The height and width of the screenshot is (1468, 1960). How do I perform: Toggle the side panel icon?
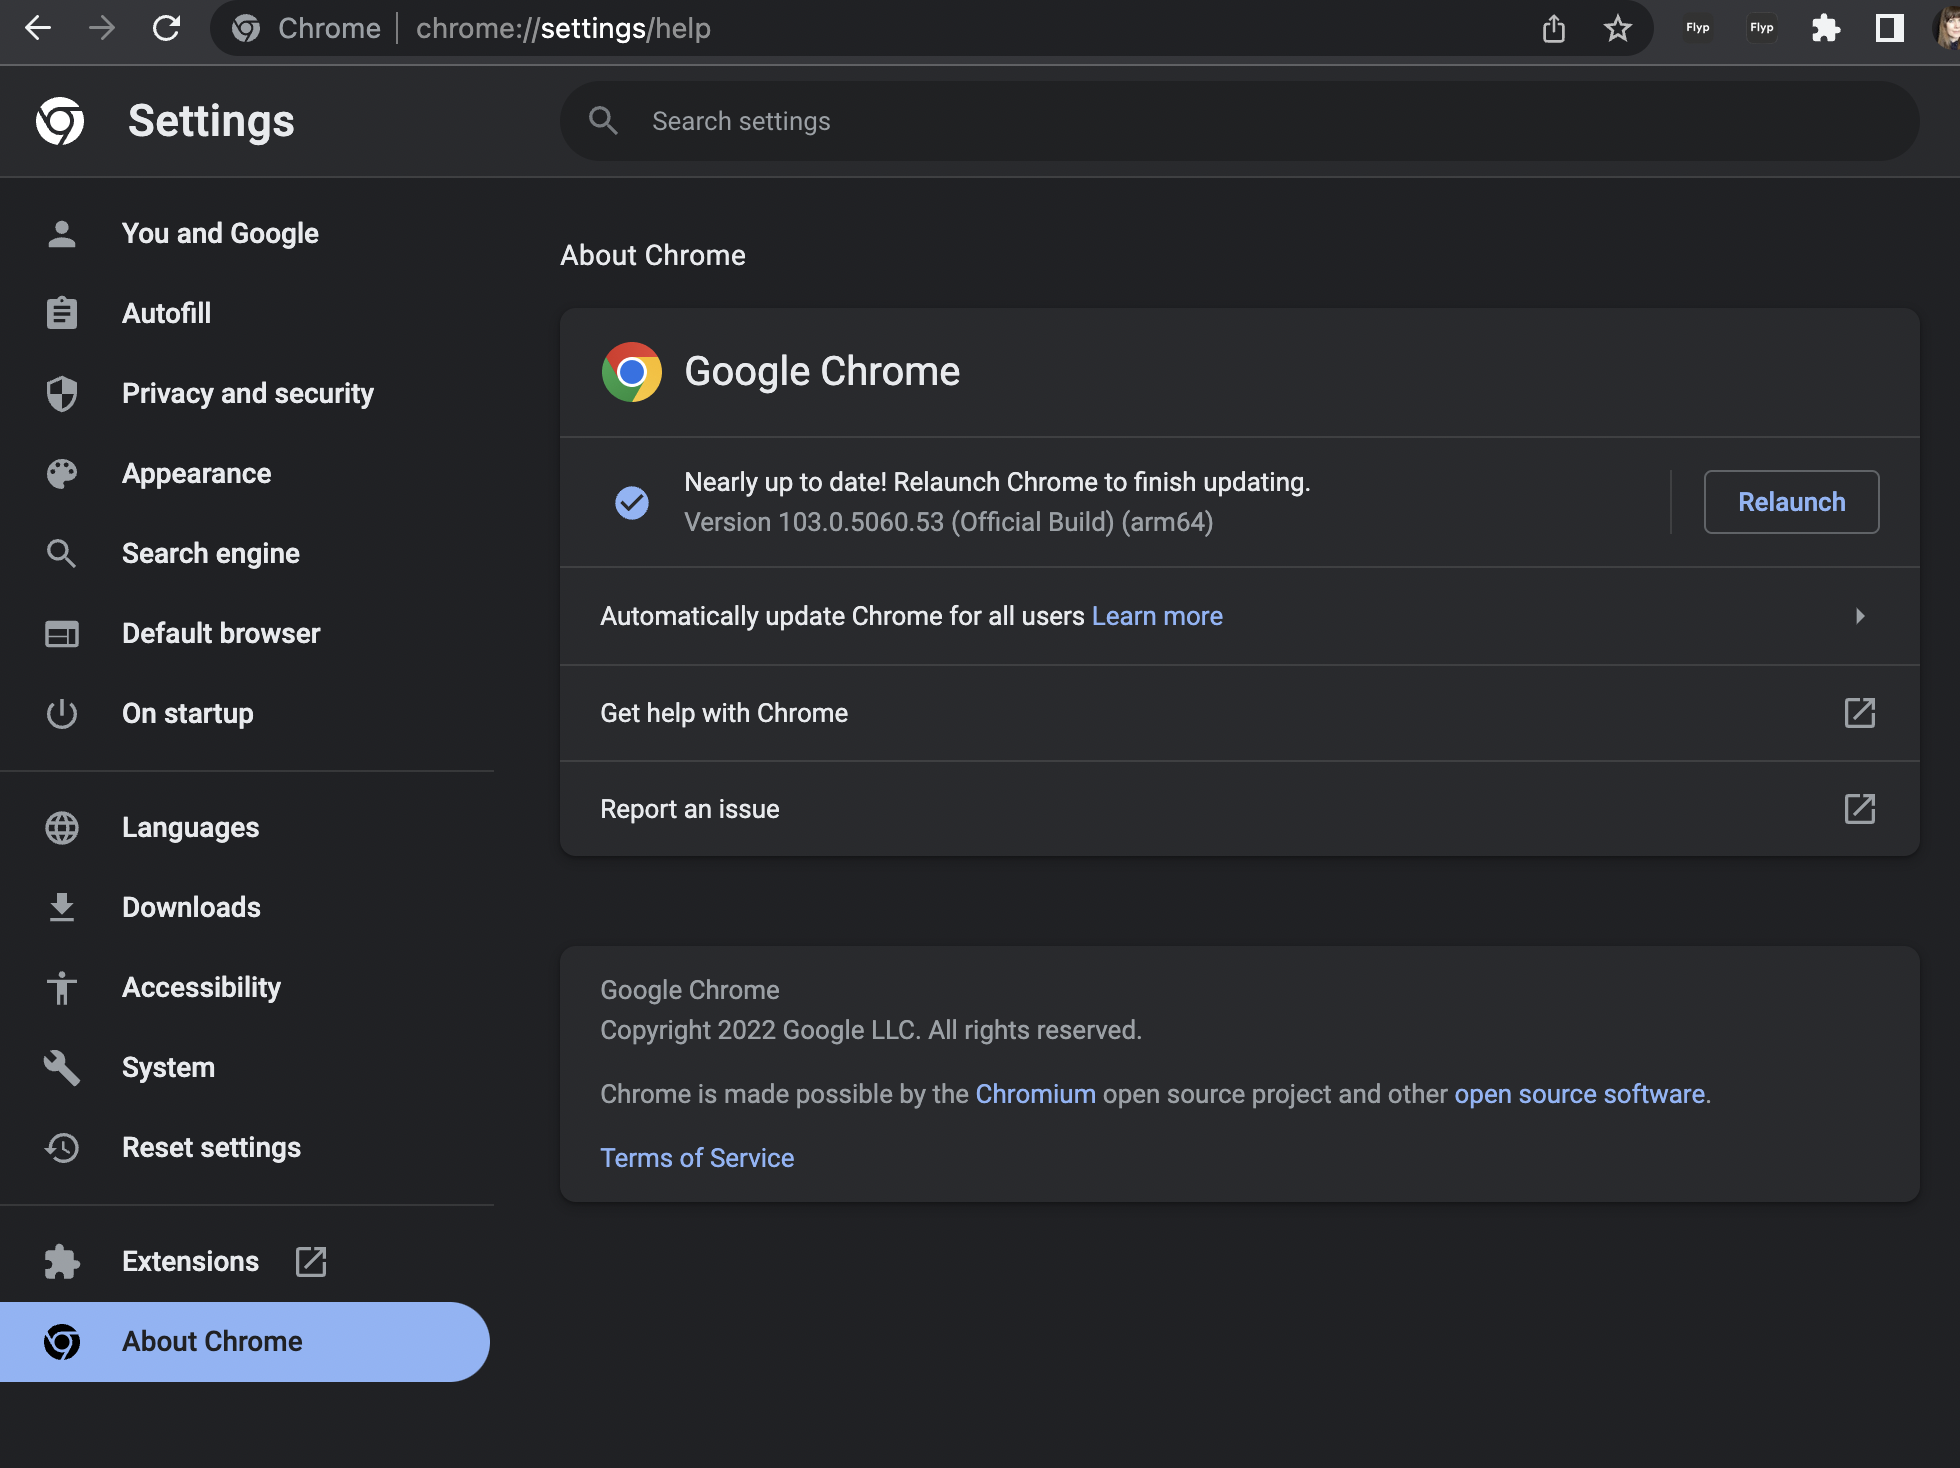pos(1889,28)
